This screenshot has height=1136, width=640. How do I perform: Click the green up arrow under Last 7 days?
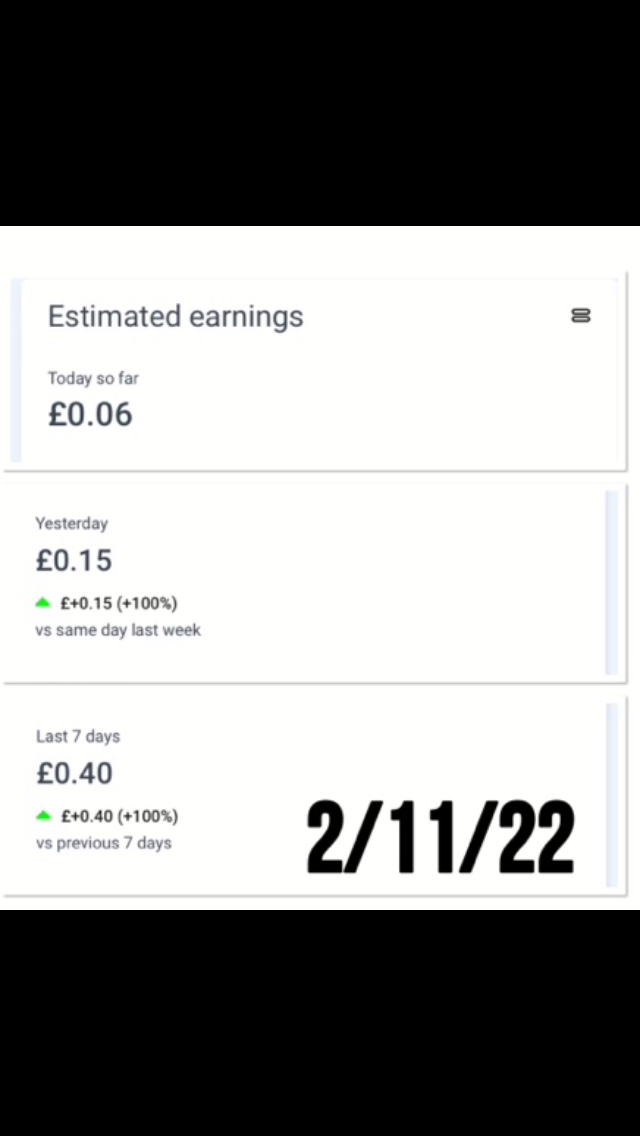42,816
